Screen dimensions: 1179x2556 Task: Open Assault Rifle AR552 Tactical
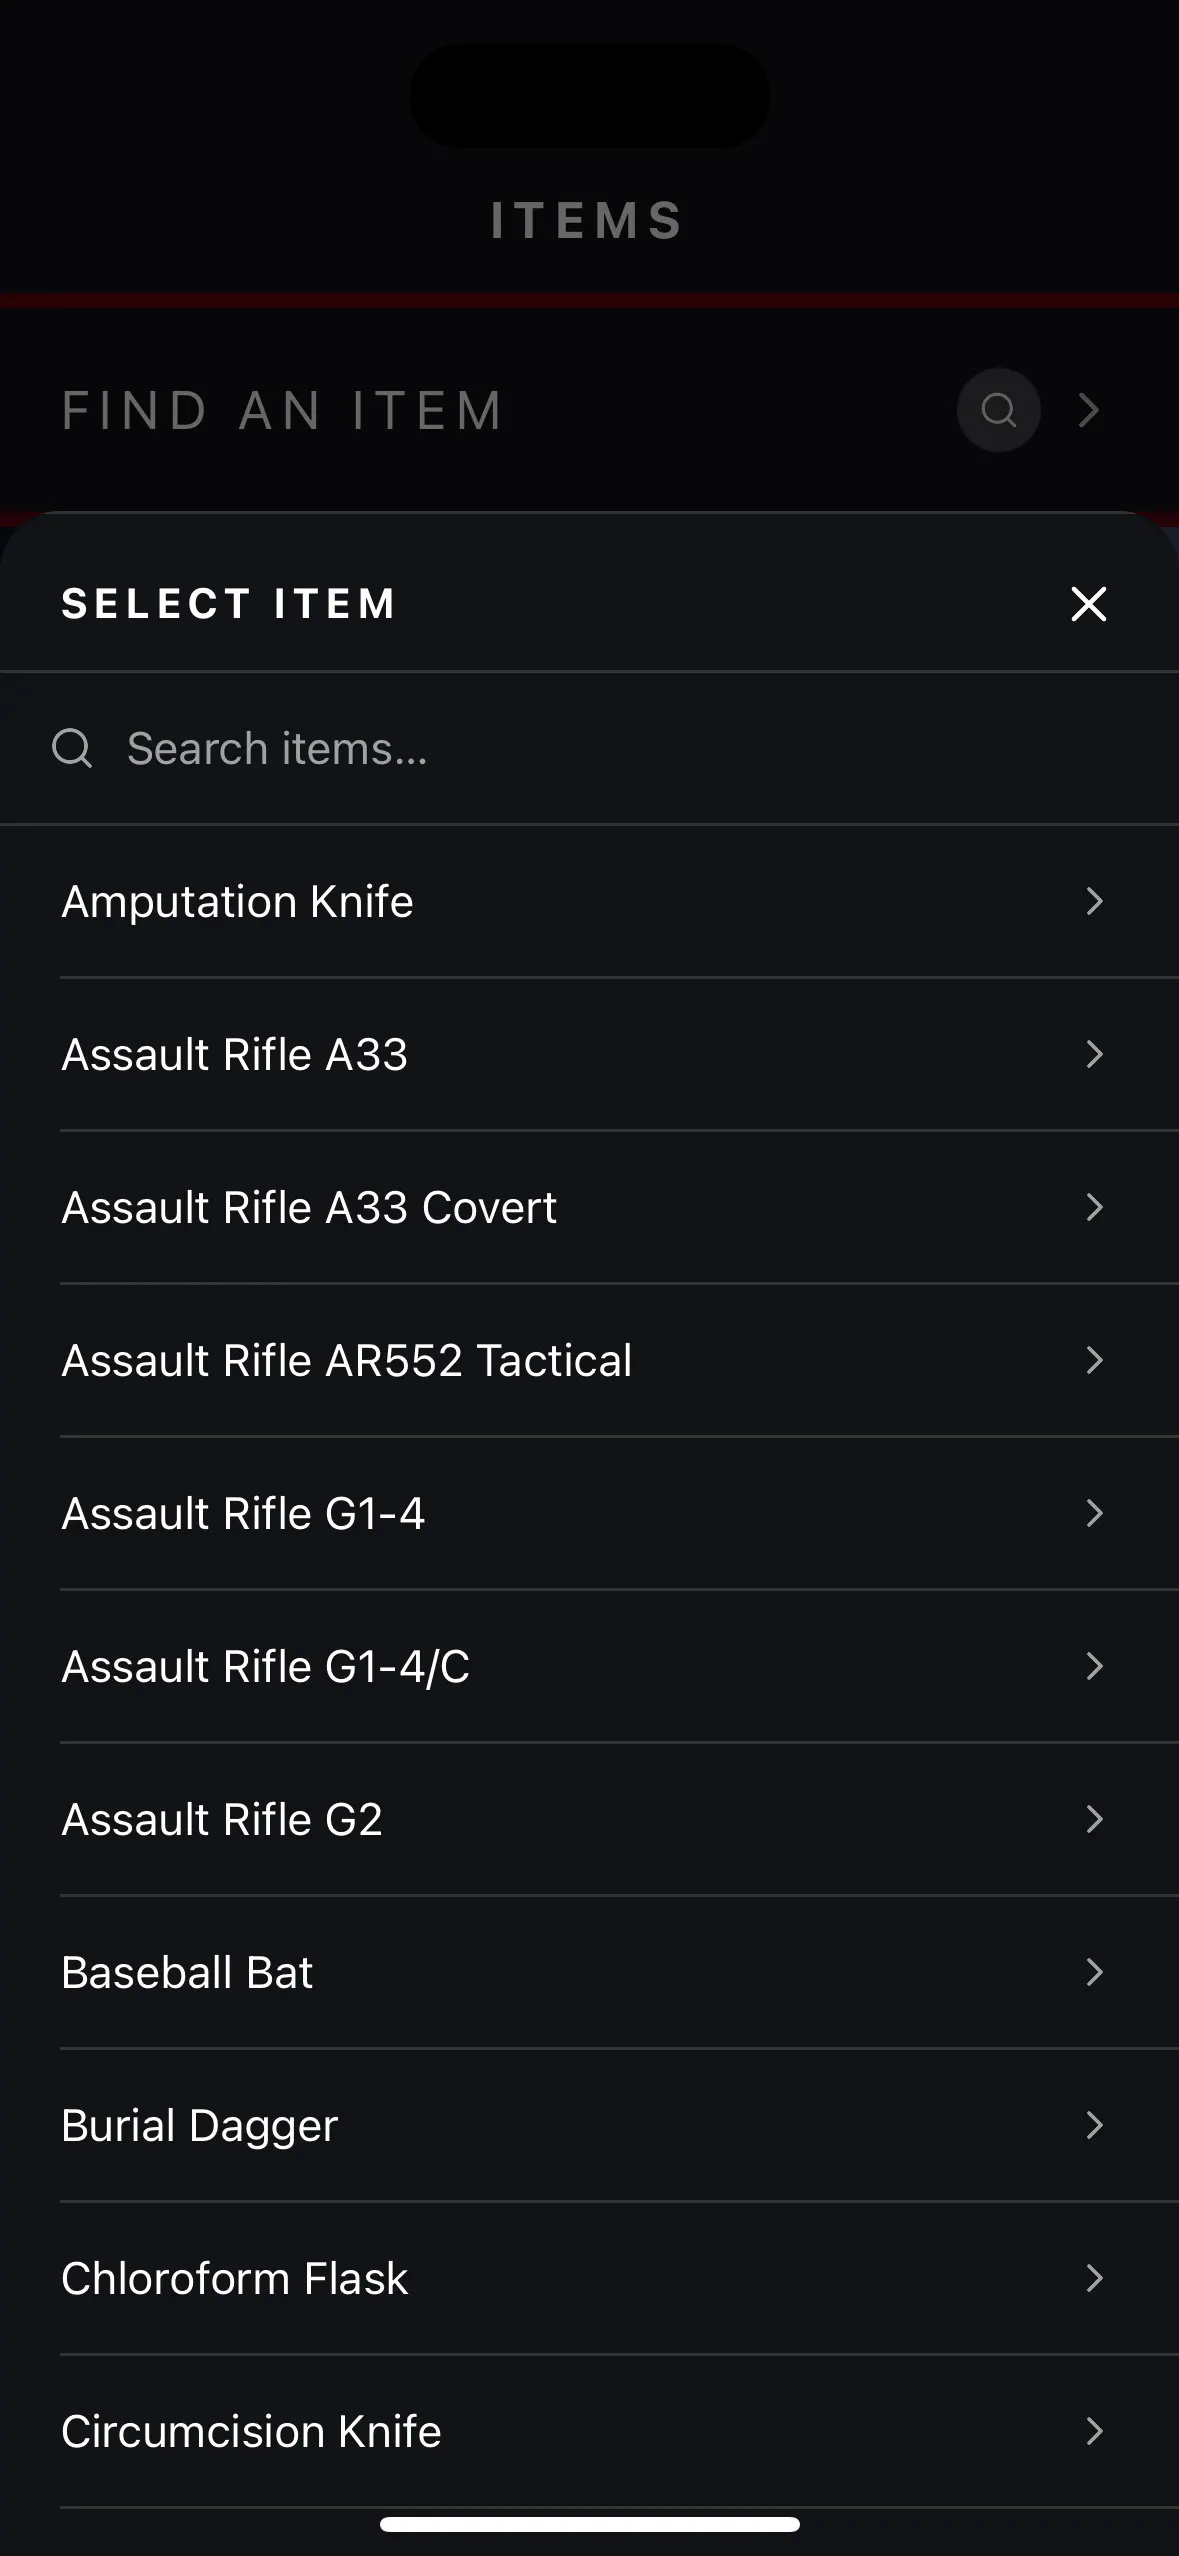point(589,1360)
